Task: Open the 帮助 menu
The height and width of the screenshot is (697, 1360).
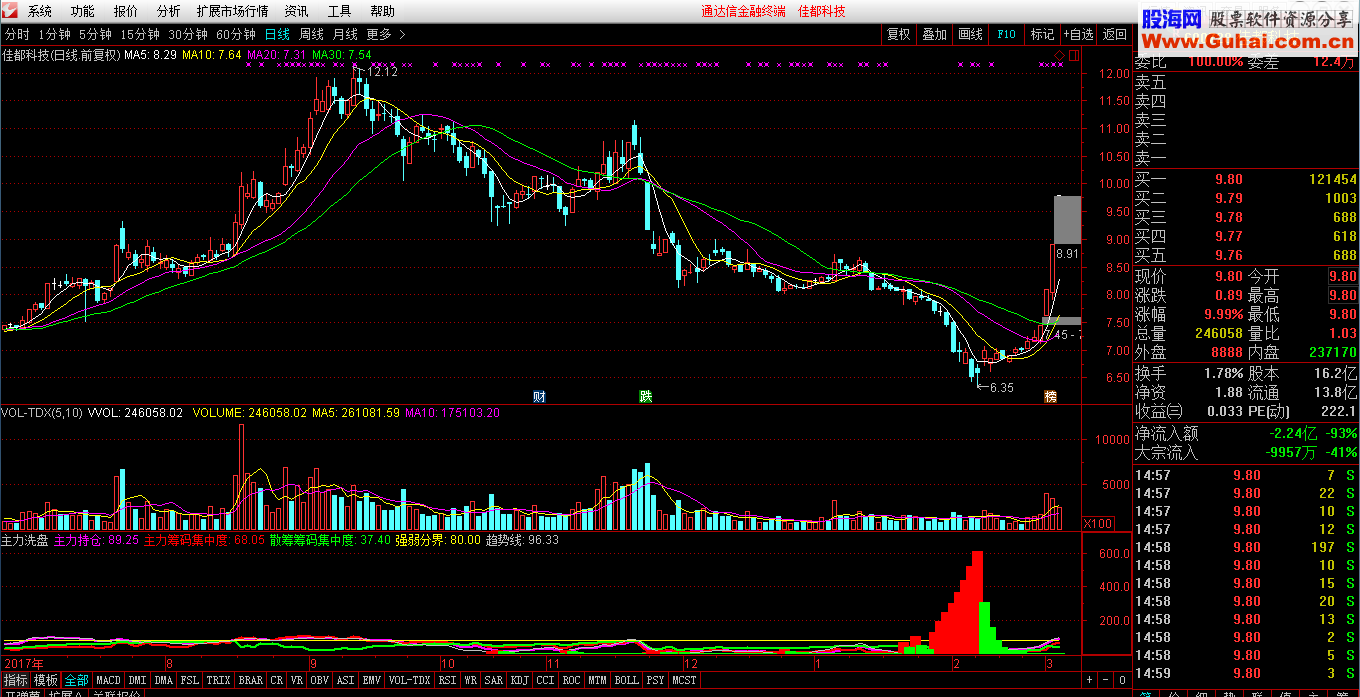Action: pyautogui.click(x=382, y=11)
